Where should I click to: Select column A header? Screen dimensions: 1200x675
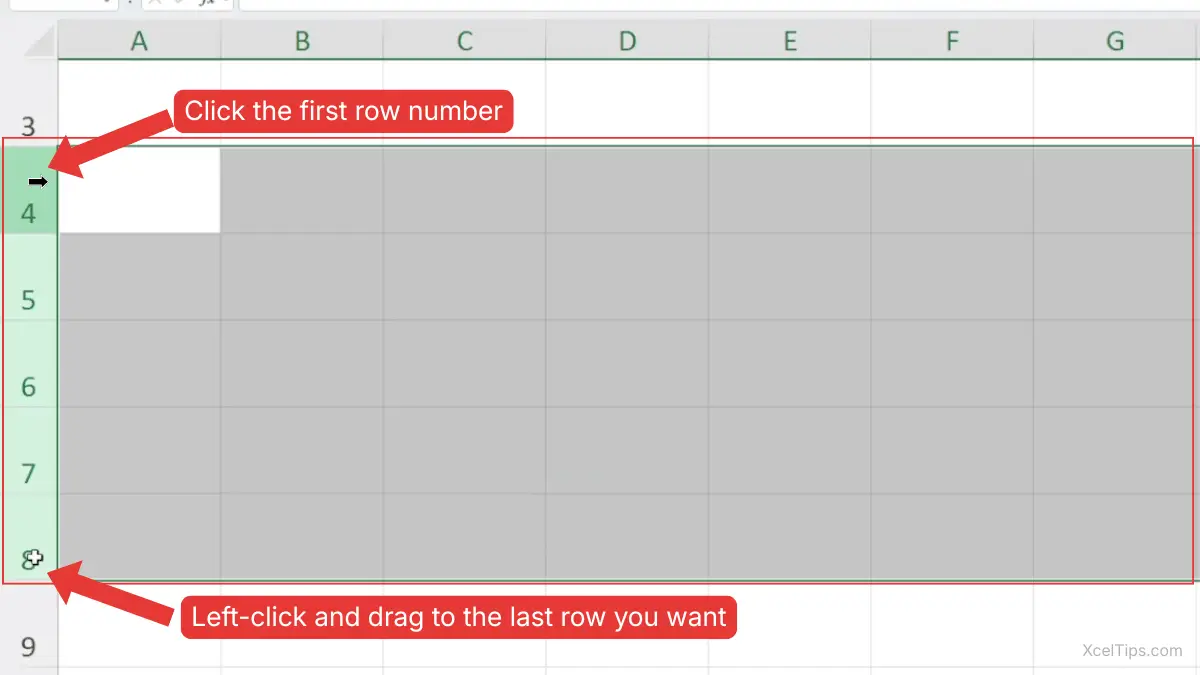coord(139,41)
